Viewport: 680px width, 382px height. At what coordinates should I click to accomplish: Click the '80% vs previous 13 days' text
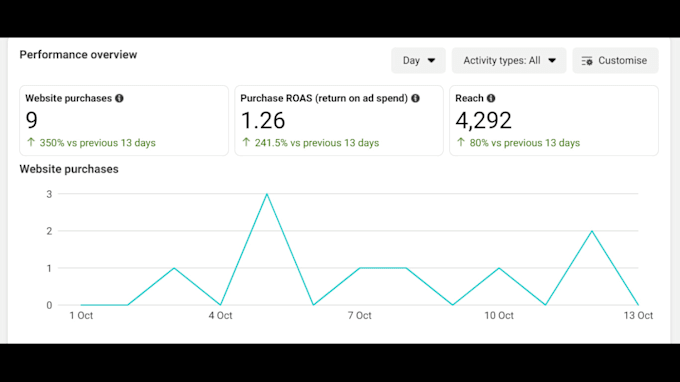point(524,143)
